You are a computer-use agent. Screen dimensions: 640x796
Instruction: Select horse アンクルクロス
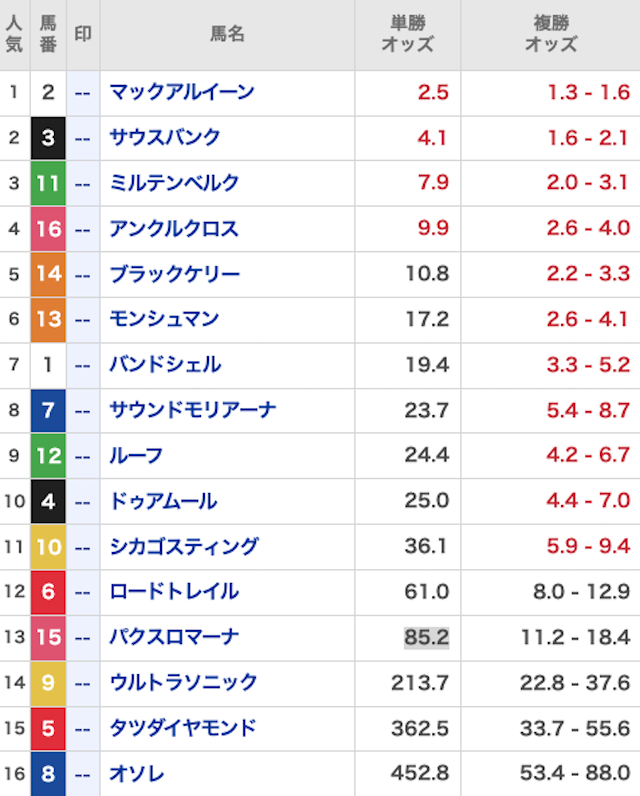[174, 229]
